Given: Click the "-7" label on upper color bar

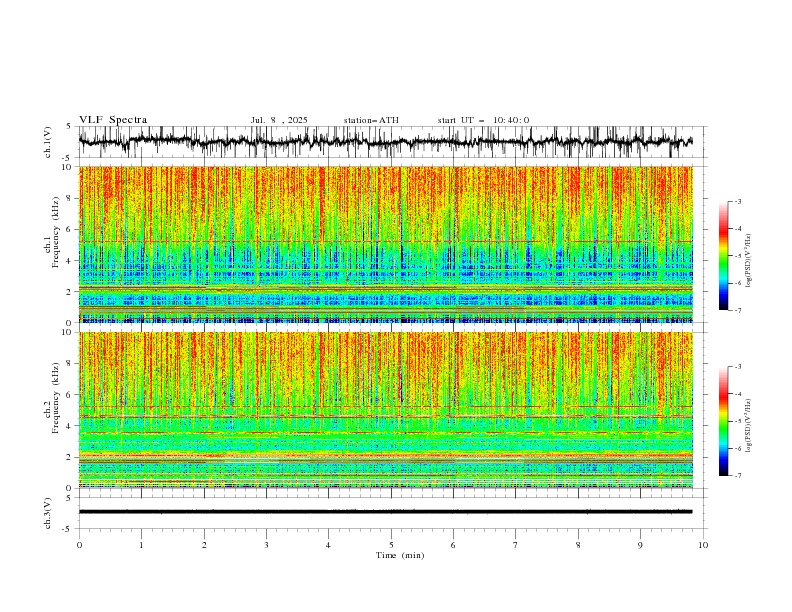Looking at the screenshot, I should click(x=738, y=310).
